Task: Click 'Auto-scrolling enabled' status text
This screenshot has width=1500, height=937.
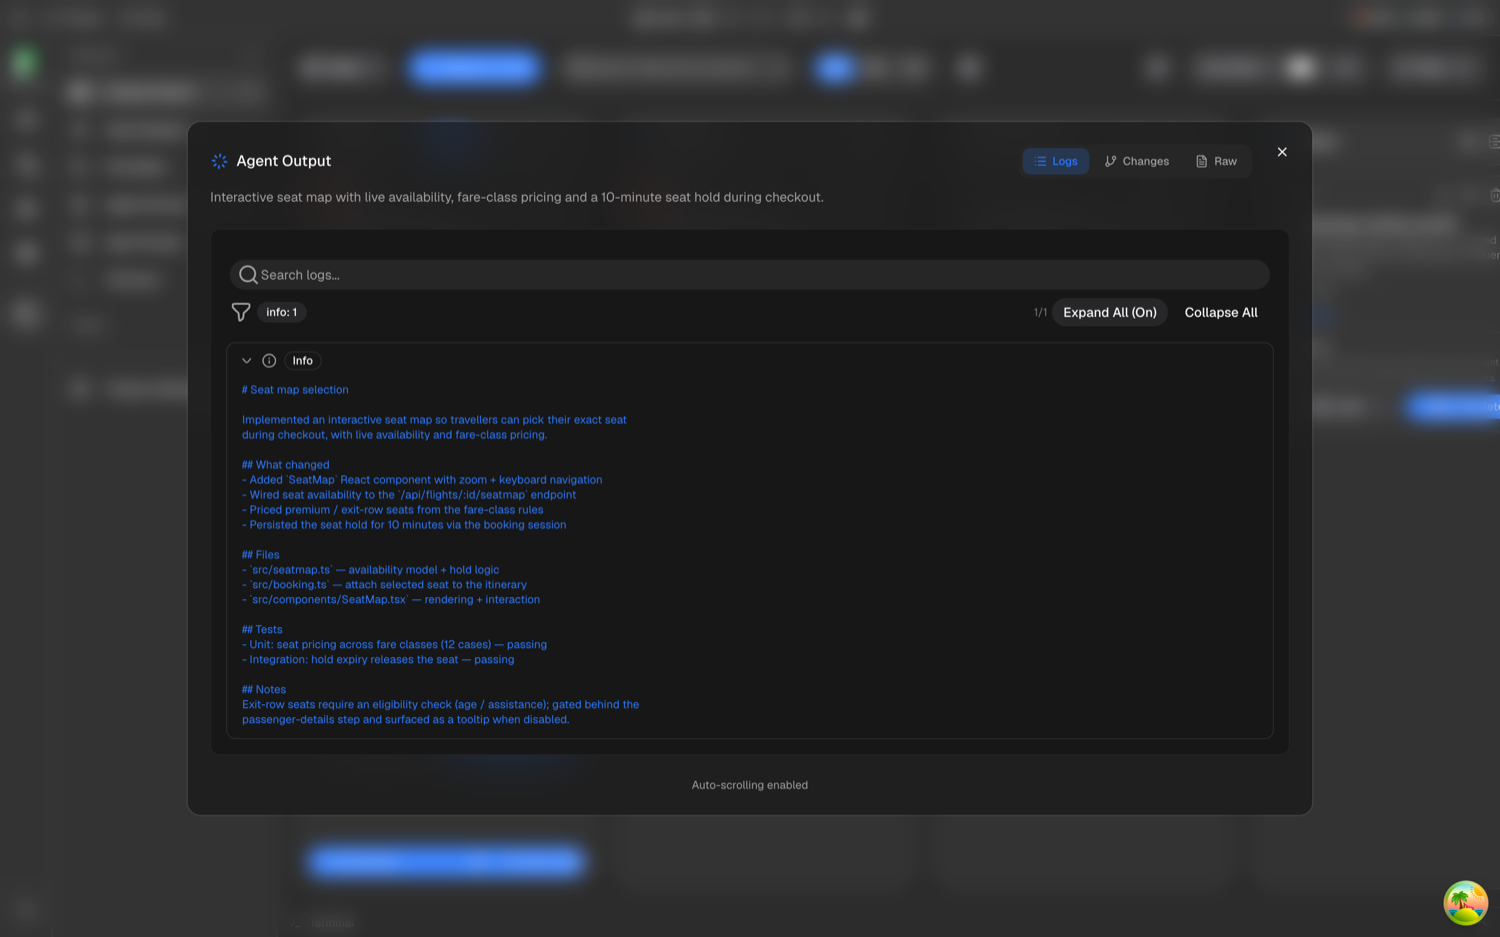Action: pos(750,785)
